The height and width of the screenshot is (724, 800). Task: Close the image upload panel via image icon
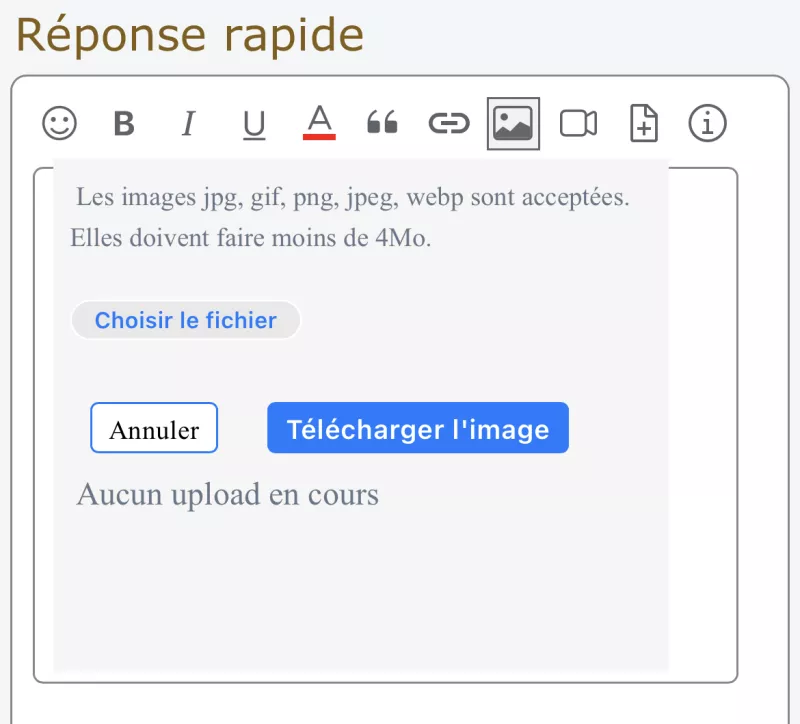[x=513, y=123]
